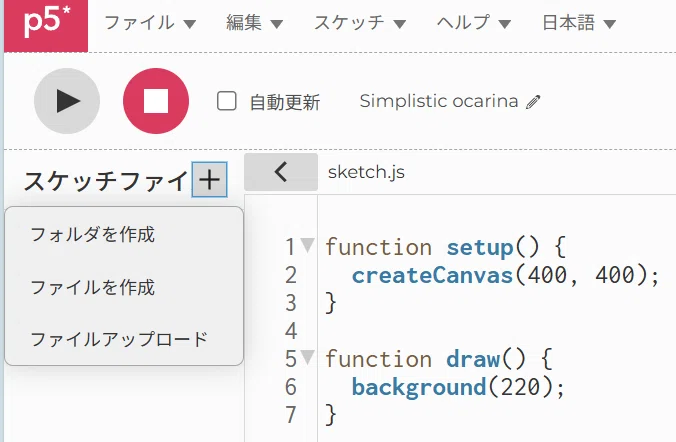Expand the スケッチ dropdown menu
676x442 pixels.
[x=360, y=23]
